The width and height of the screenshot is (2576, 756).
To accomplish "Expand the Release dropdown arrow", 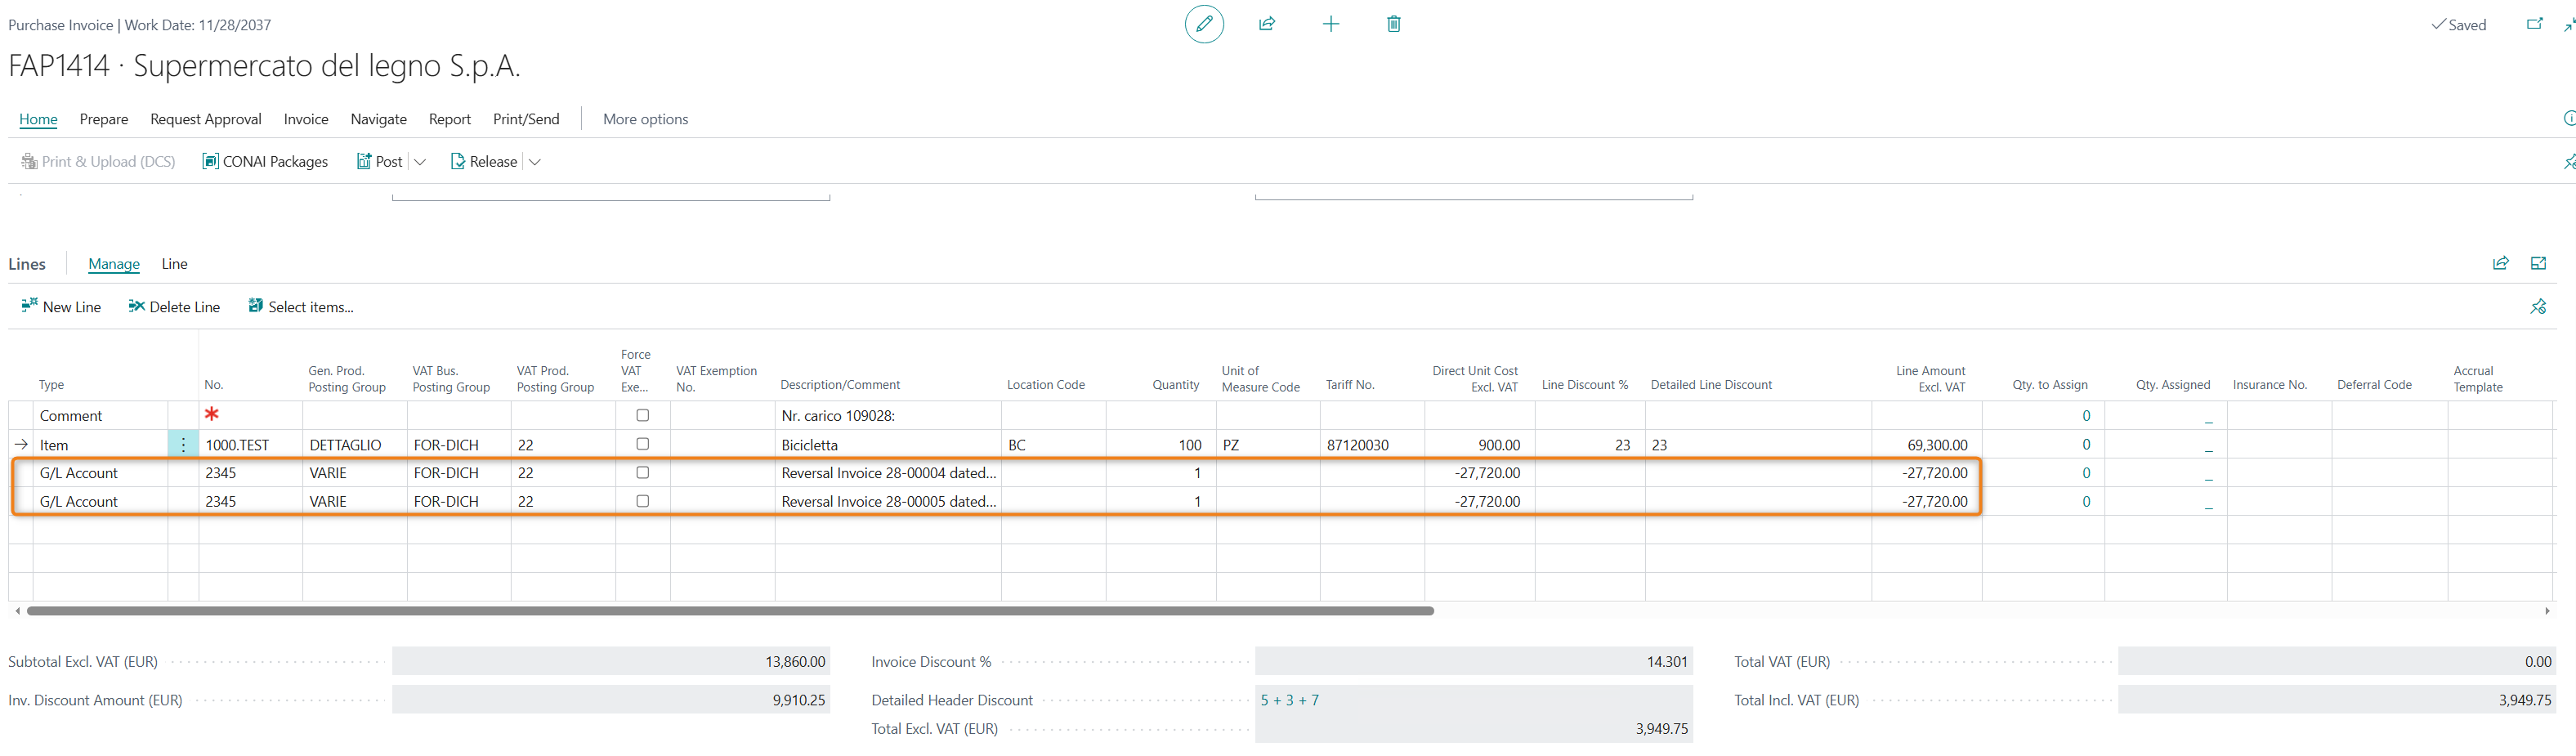I will [535, 162].
